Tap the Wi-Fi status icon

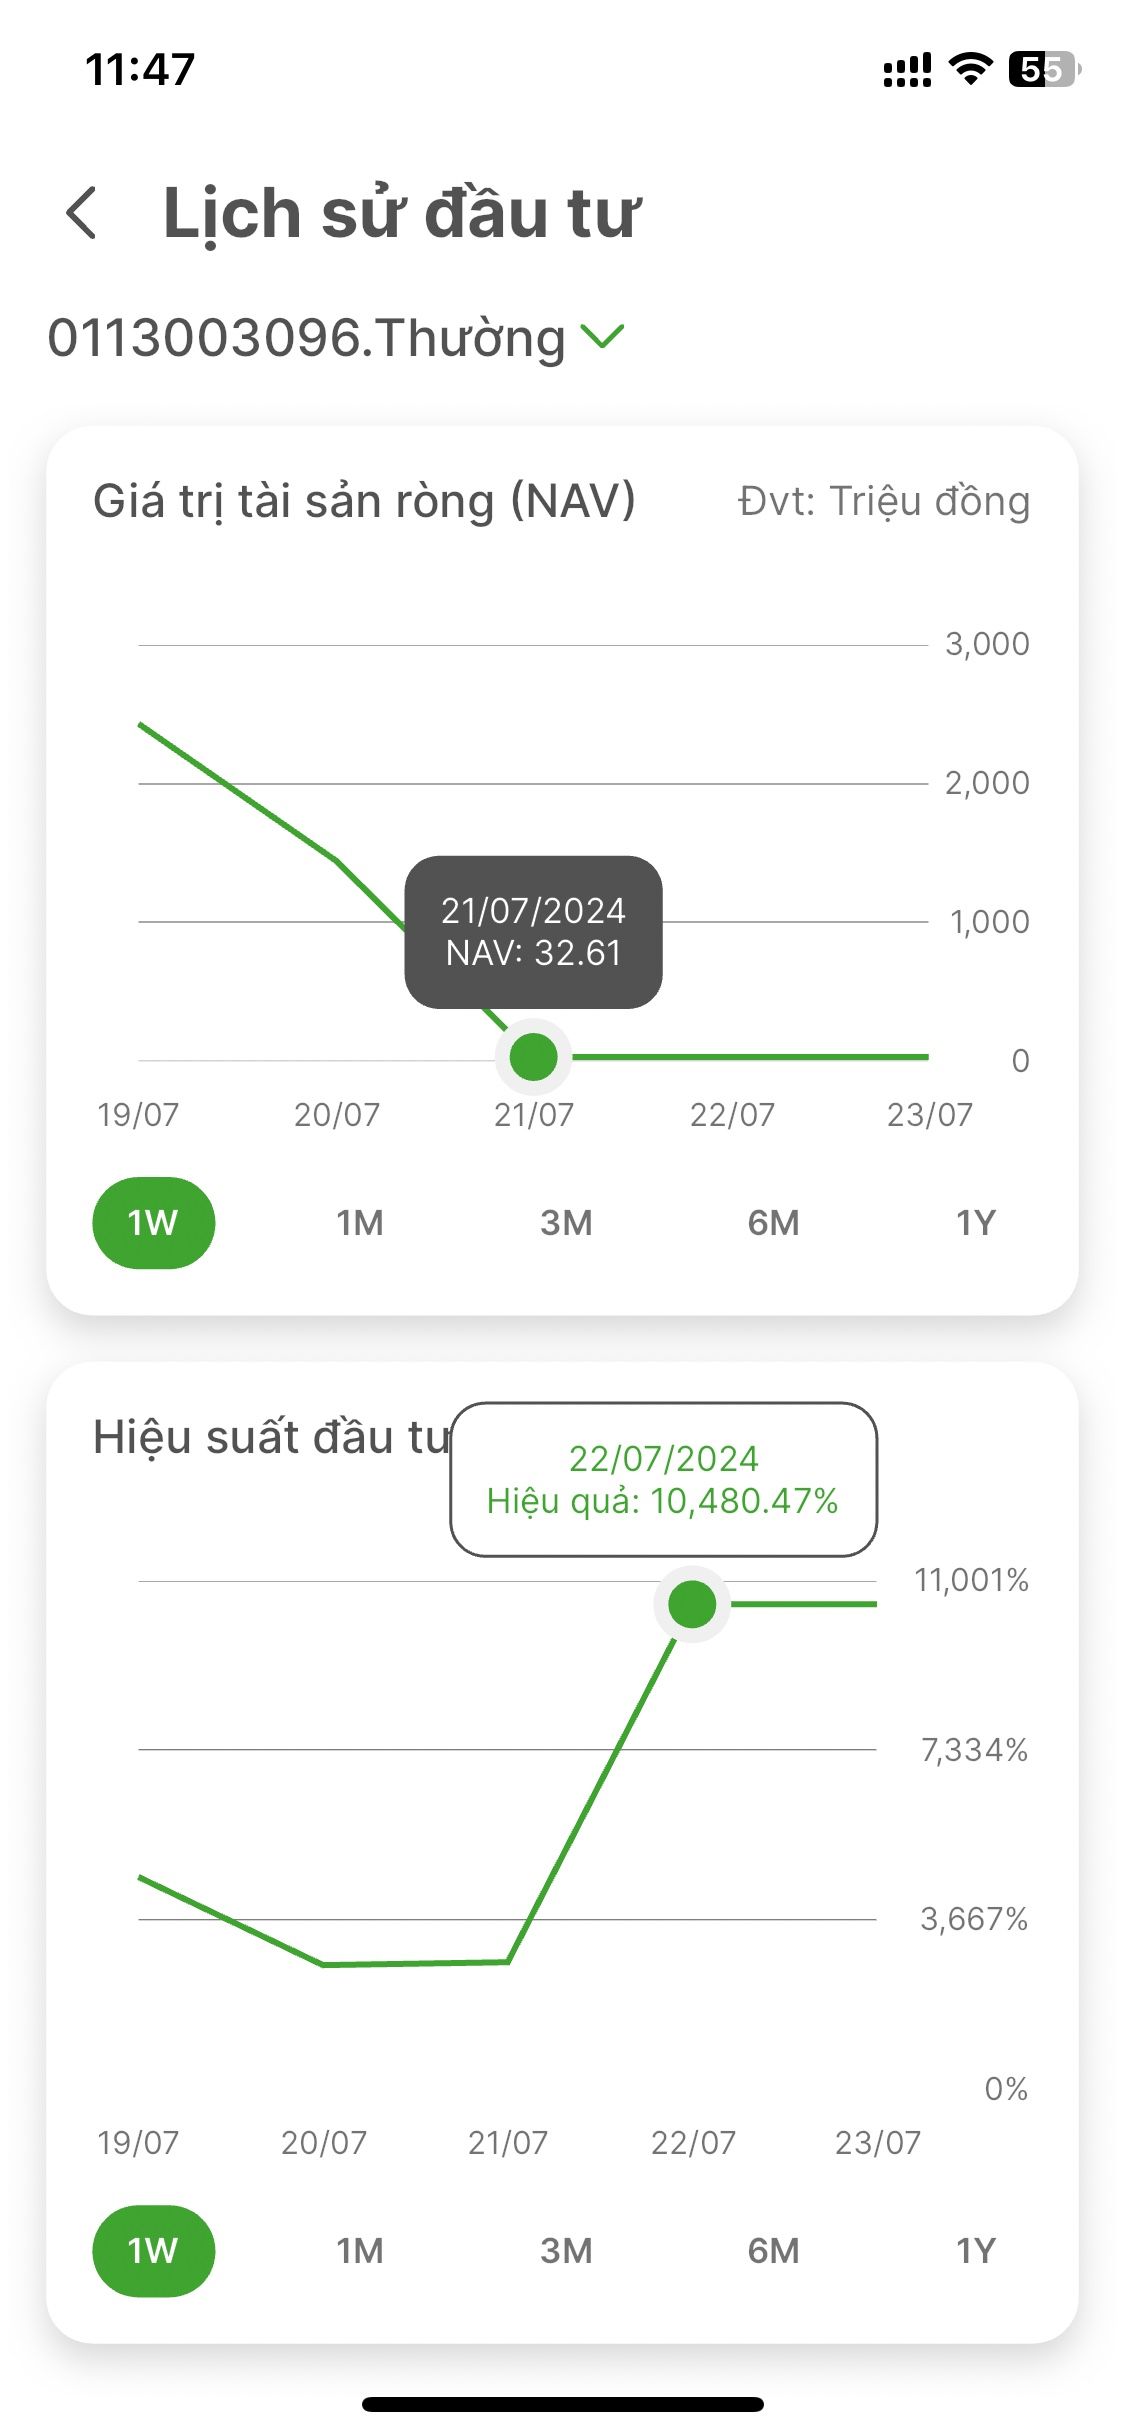pos(969,69)
